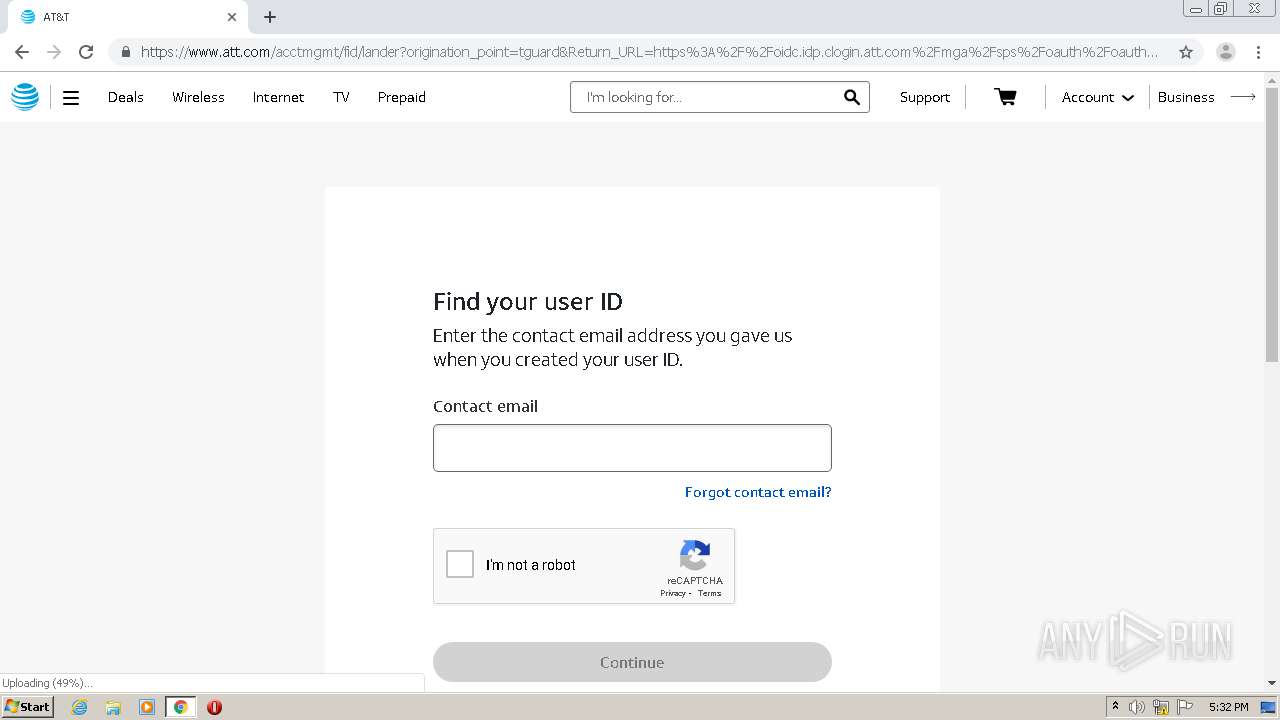Expand the Account dropdown
The image size is (1280, 720).
[x=1097, y=97]
